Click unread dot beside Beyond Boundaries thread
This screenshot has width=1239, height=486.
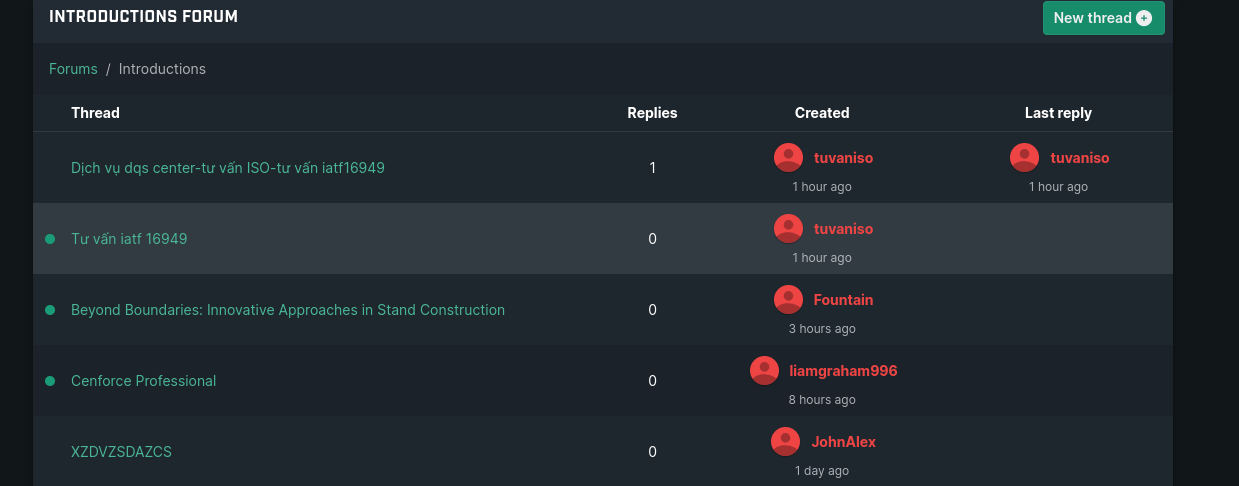tap(50, 310)
